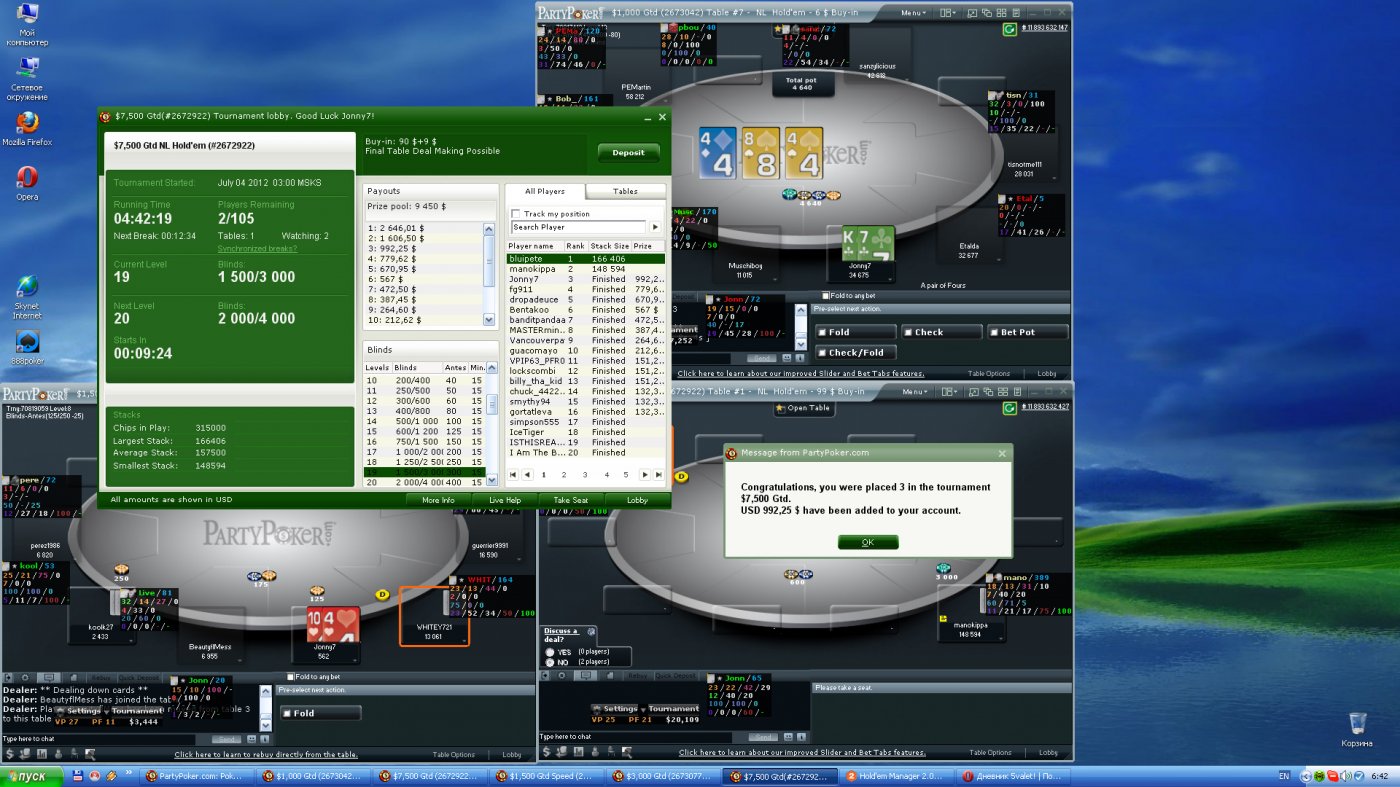Open the Skynet Internet desktop shortcut
This screenshot has height=787, width=1400.
click(27, 296)
